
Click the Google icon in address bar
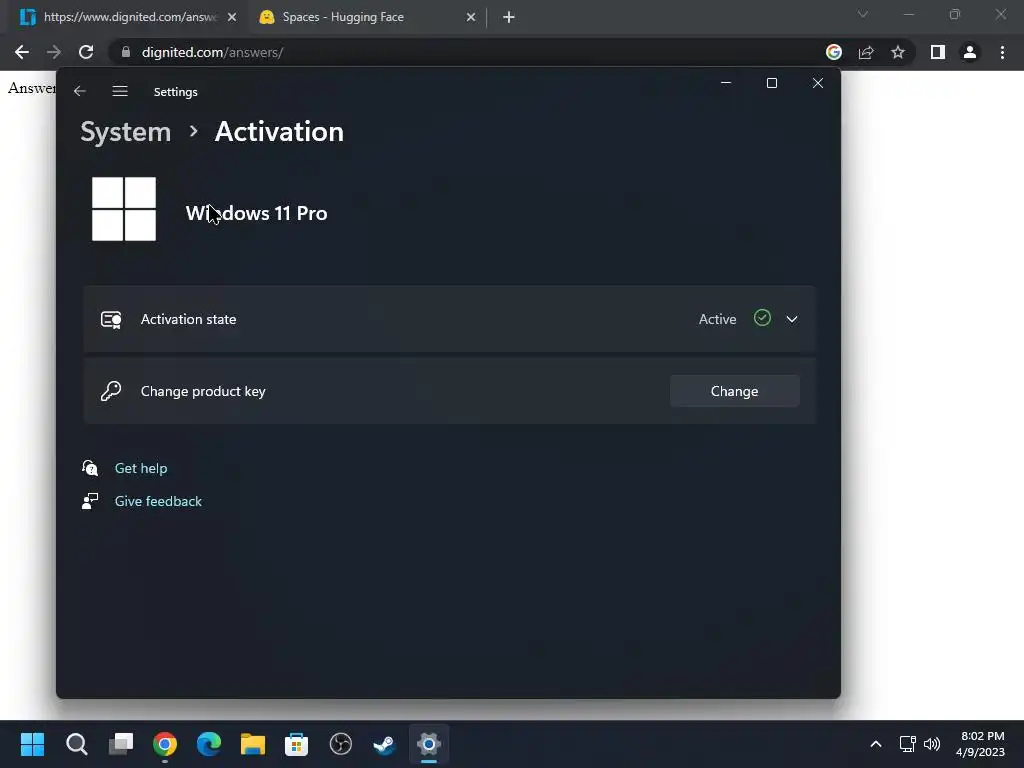point(834,52)
